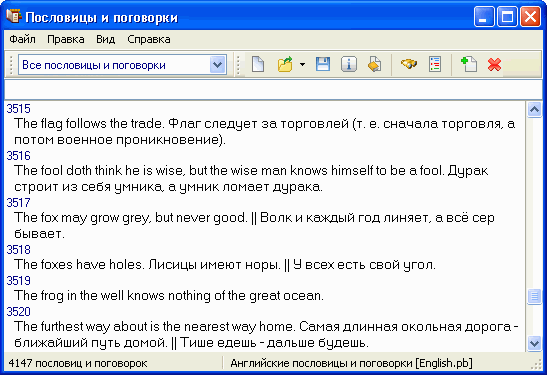
Task: Maximize the Пословицы и поговорки window
Action: (x=507, y=16)
